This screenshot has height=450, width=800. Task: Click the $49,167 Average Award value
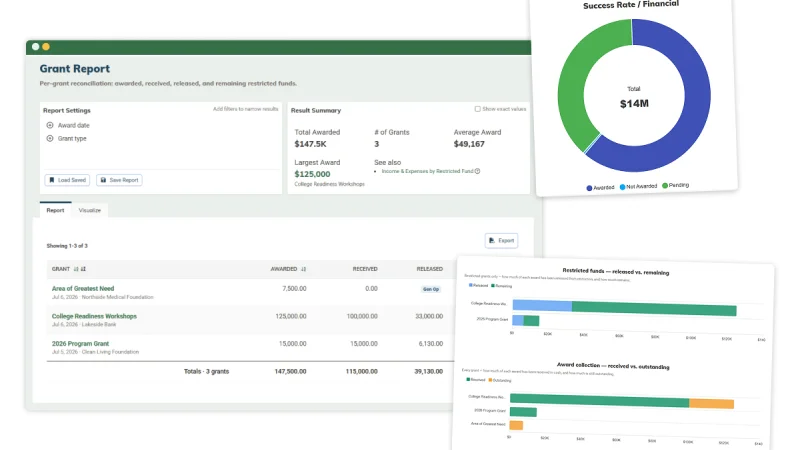click(469, 144)
